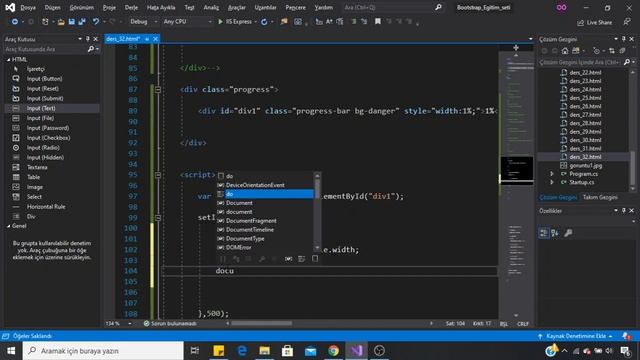The image size is (640, 360).
Task: Click the Sorun bulunamadı status indicator
Action: [x=170, y=324]
